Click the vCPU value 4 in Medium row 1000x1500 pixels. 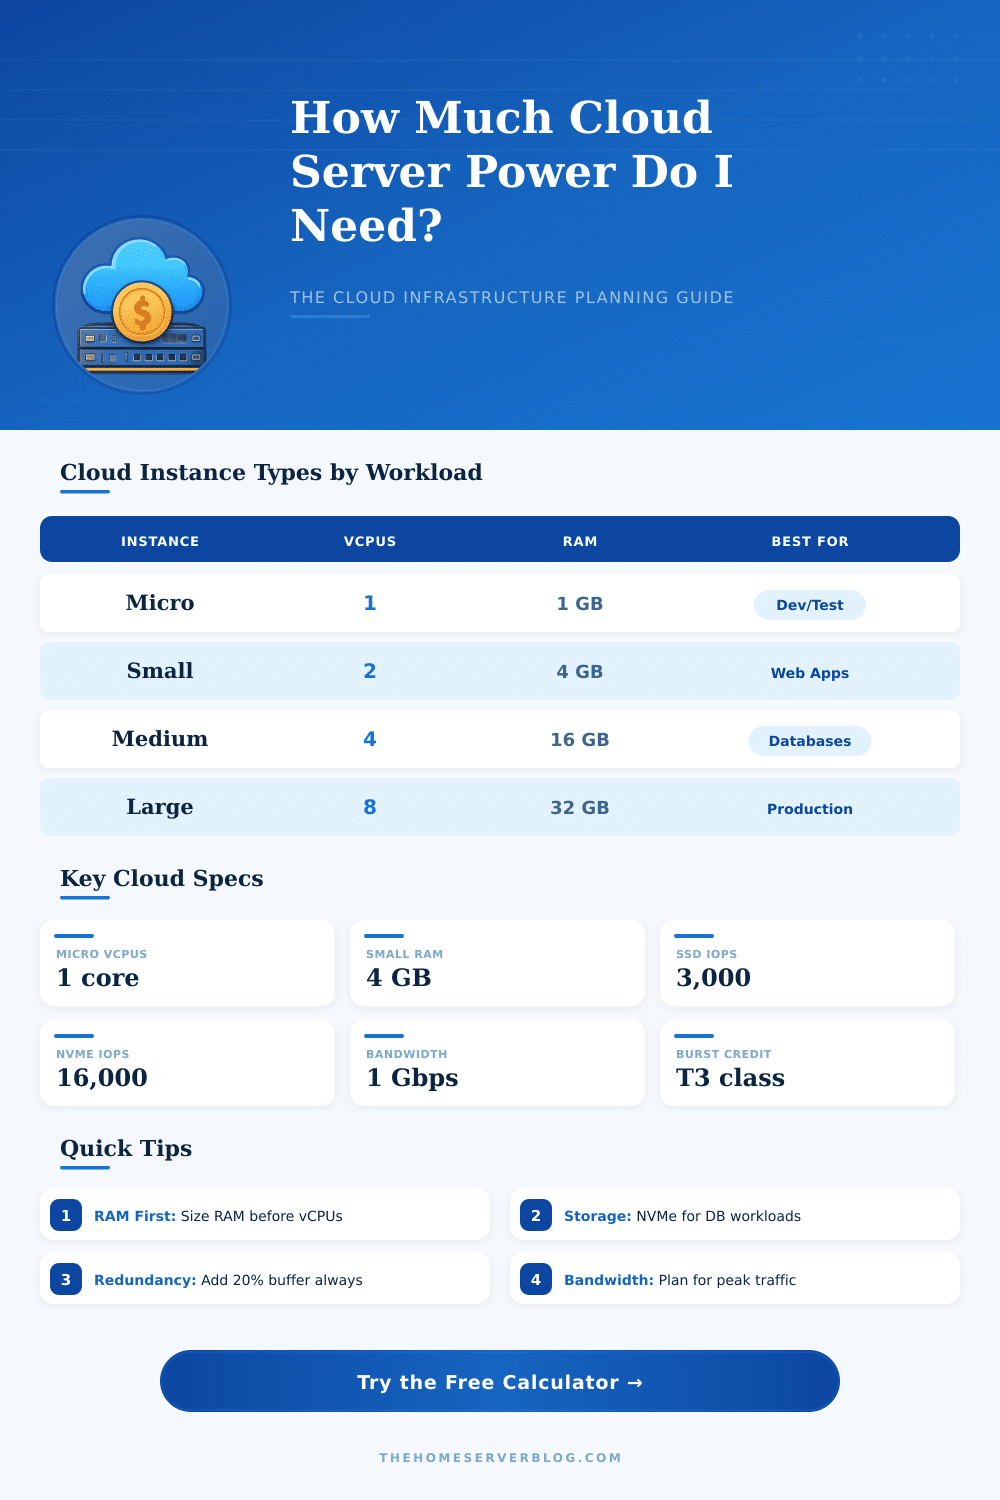coord(370,739)
